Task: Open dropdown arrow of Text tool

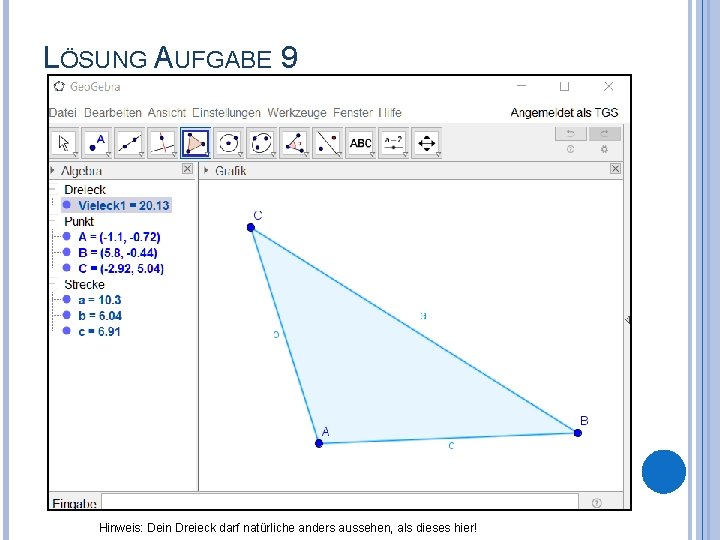Action: coord(372,155)
